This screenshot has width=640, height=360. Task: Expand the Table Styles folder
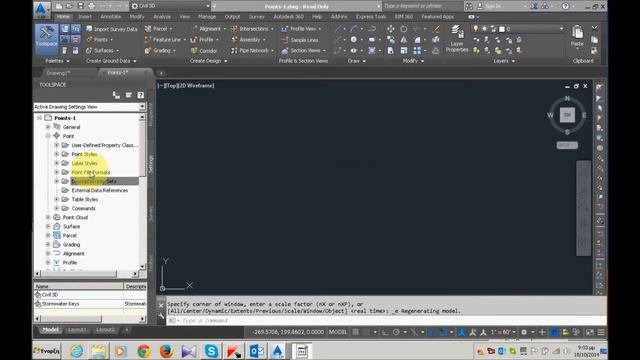57,199
